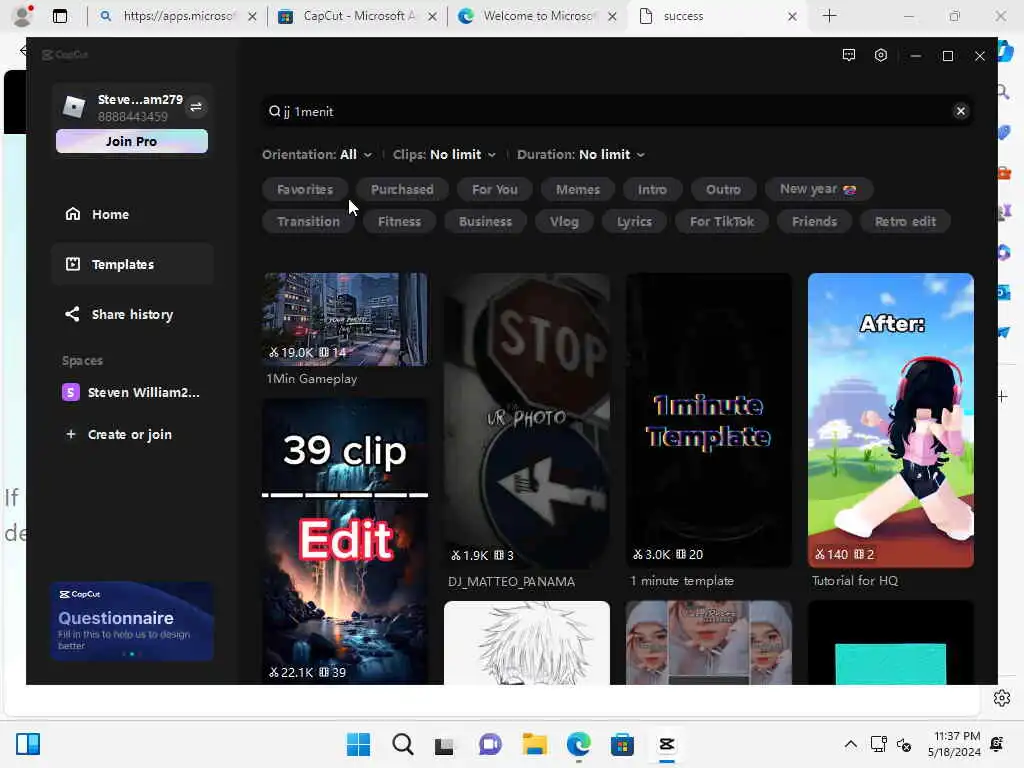The width and height of the screenshot is (1024, 768).
Task: Open the Orientation dropdown
Action: click(317, 155)
